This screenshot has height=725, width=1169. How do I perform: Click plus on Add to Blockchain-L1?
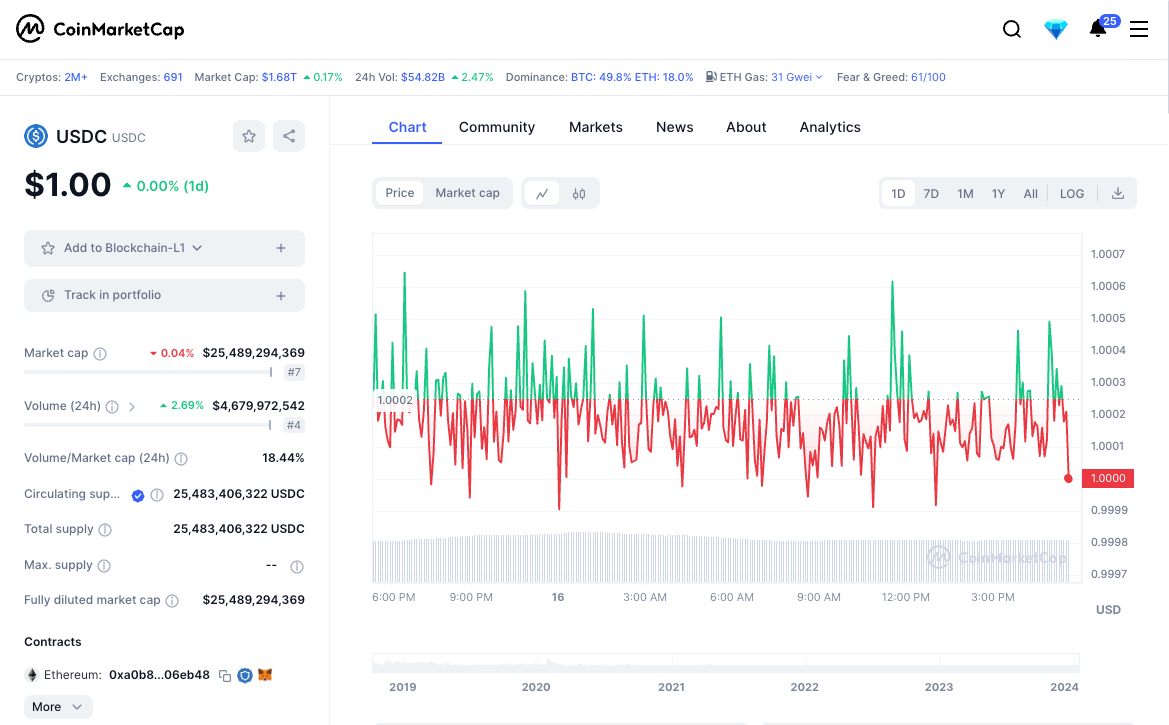point(281,248)
